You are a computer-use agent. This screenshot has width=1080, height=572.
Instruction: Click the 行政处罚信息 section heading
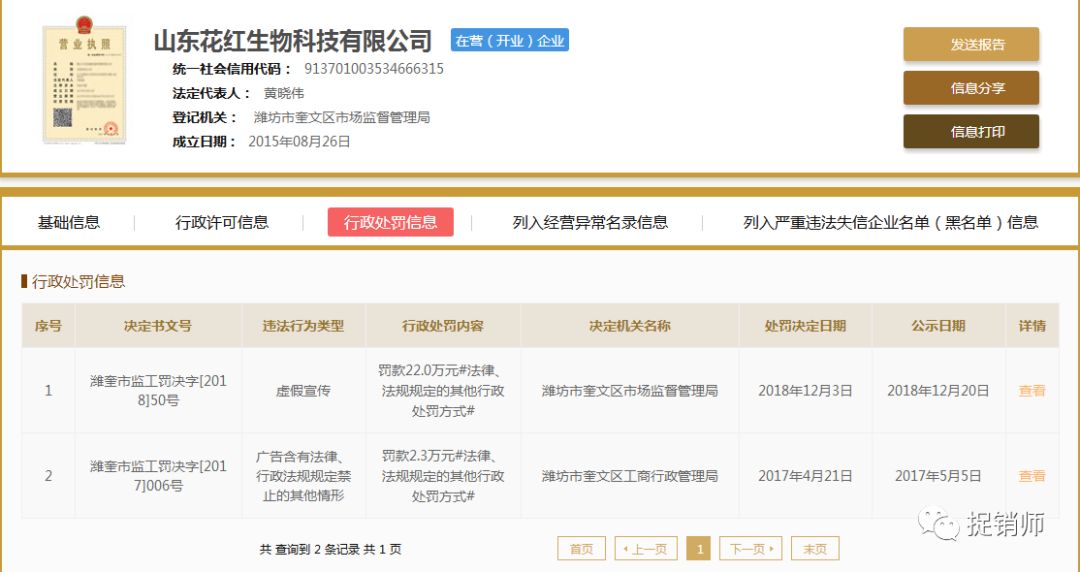pyautogui.click(x=79, y=281)
